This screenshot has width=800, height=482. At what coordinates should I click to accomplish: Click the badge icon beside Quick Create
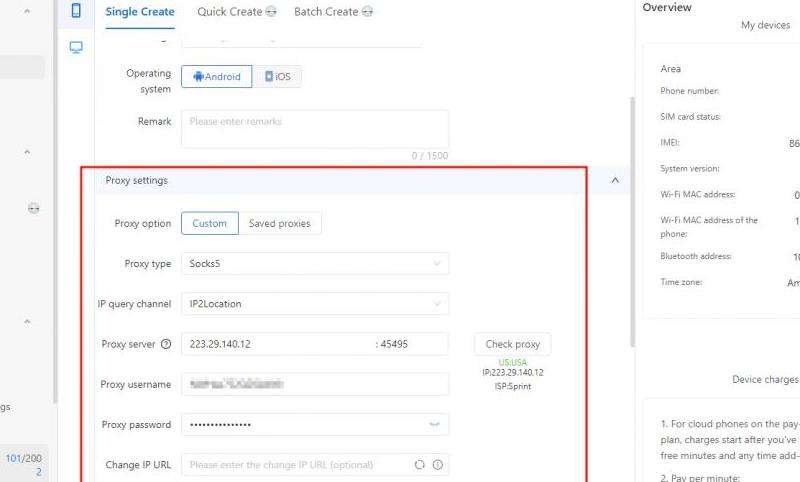click(x=271, y=12)
